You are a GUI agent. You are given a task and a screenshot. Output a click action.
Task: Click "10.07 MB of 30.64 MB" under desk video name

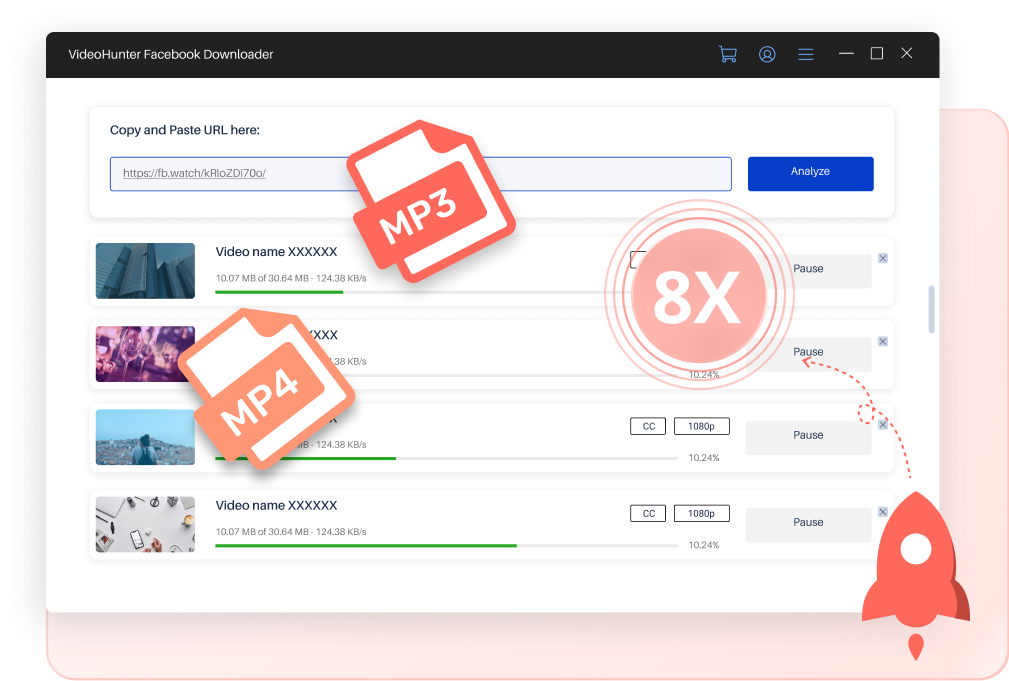tap(262, 532)
